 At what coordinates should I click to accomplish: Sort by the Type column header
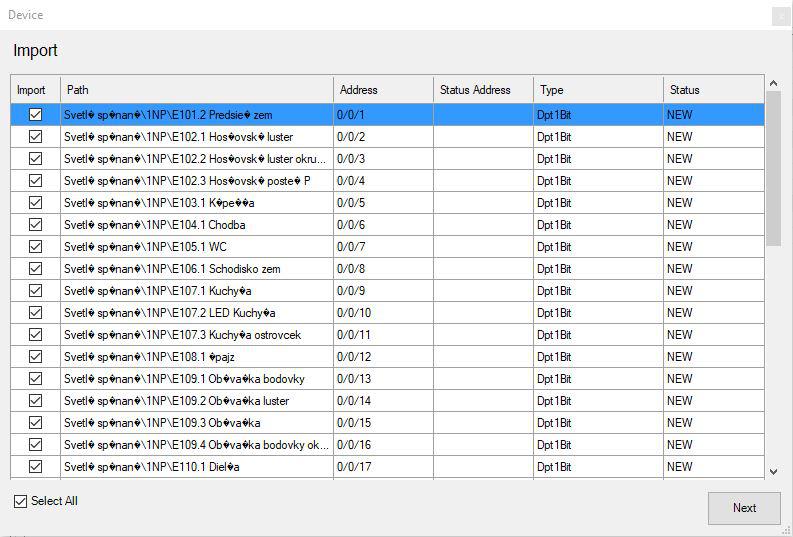tap(597, 90)
